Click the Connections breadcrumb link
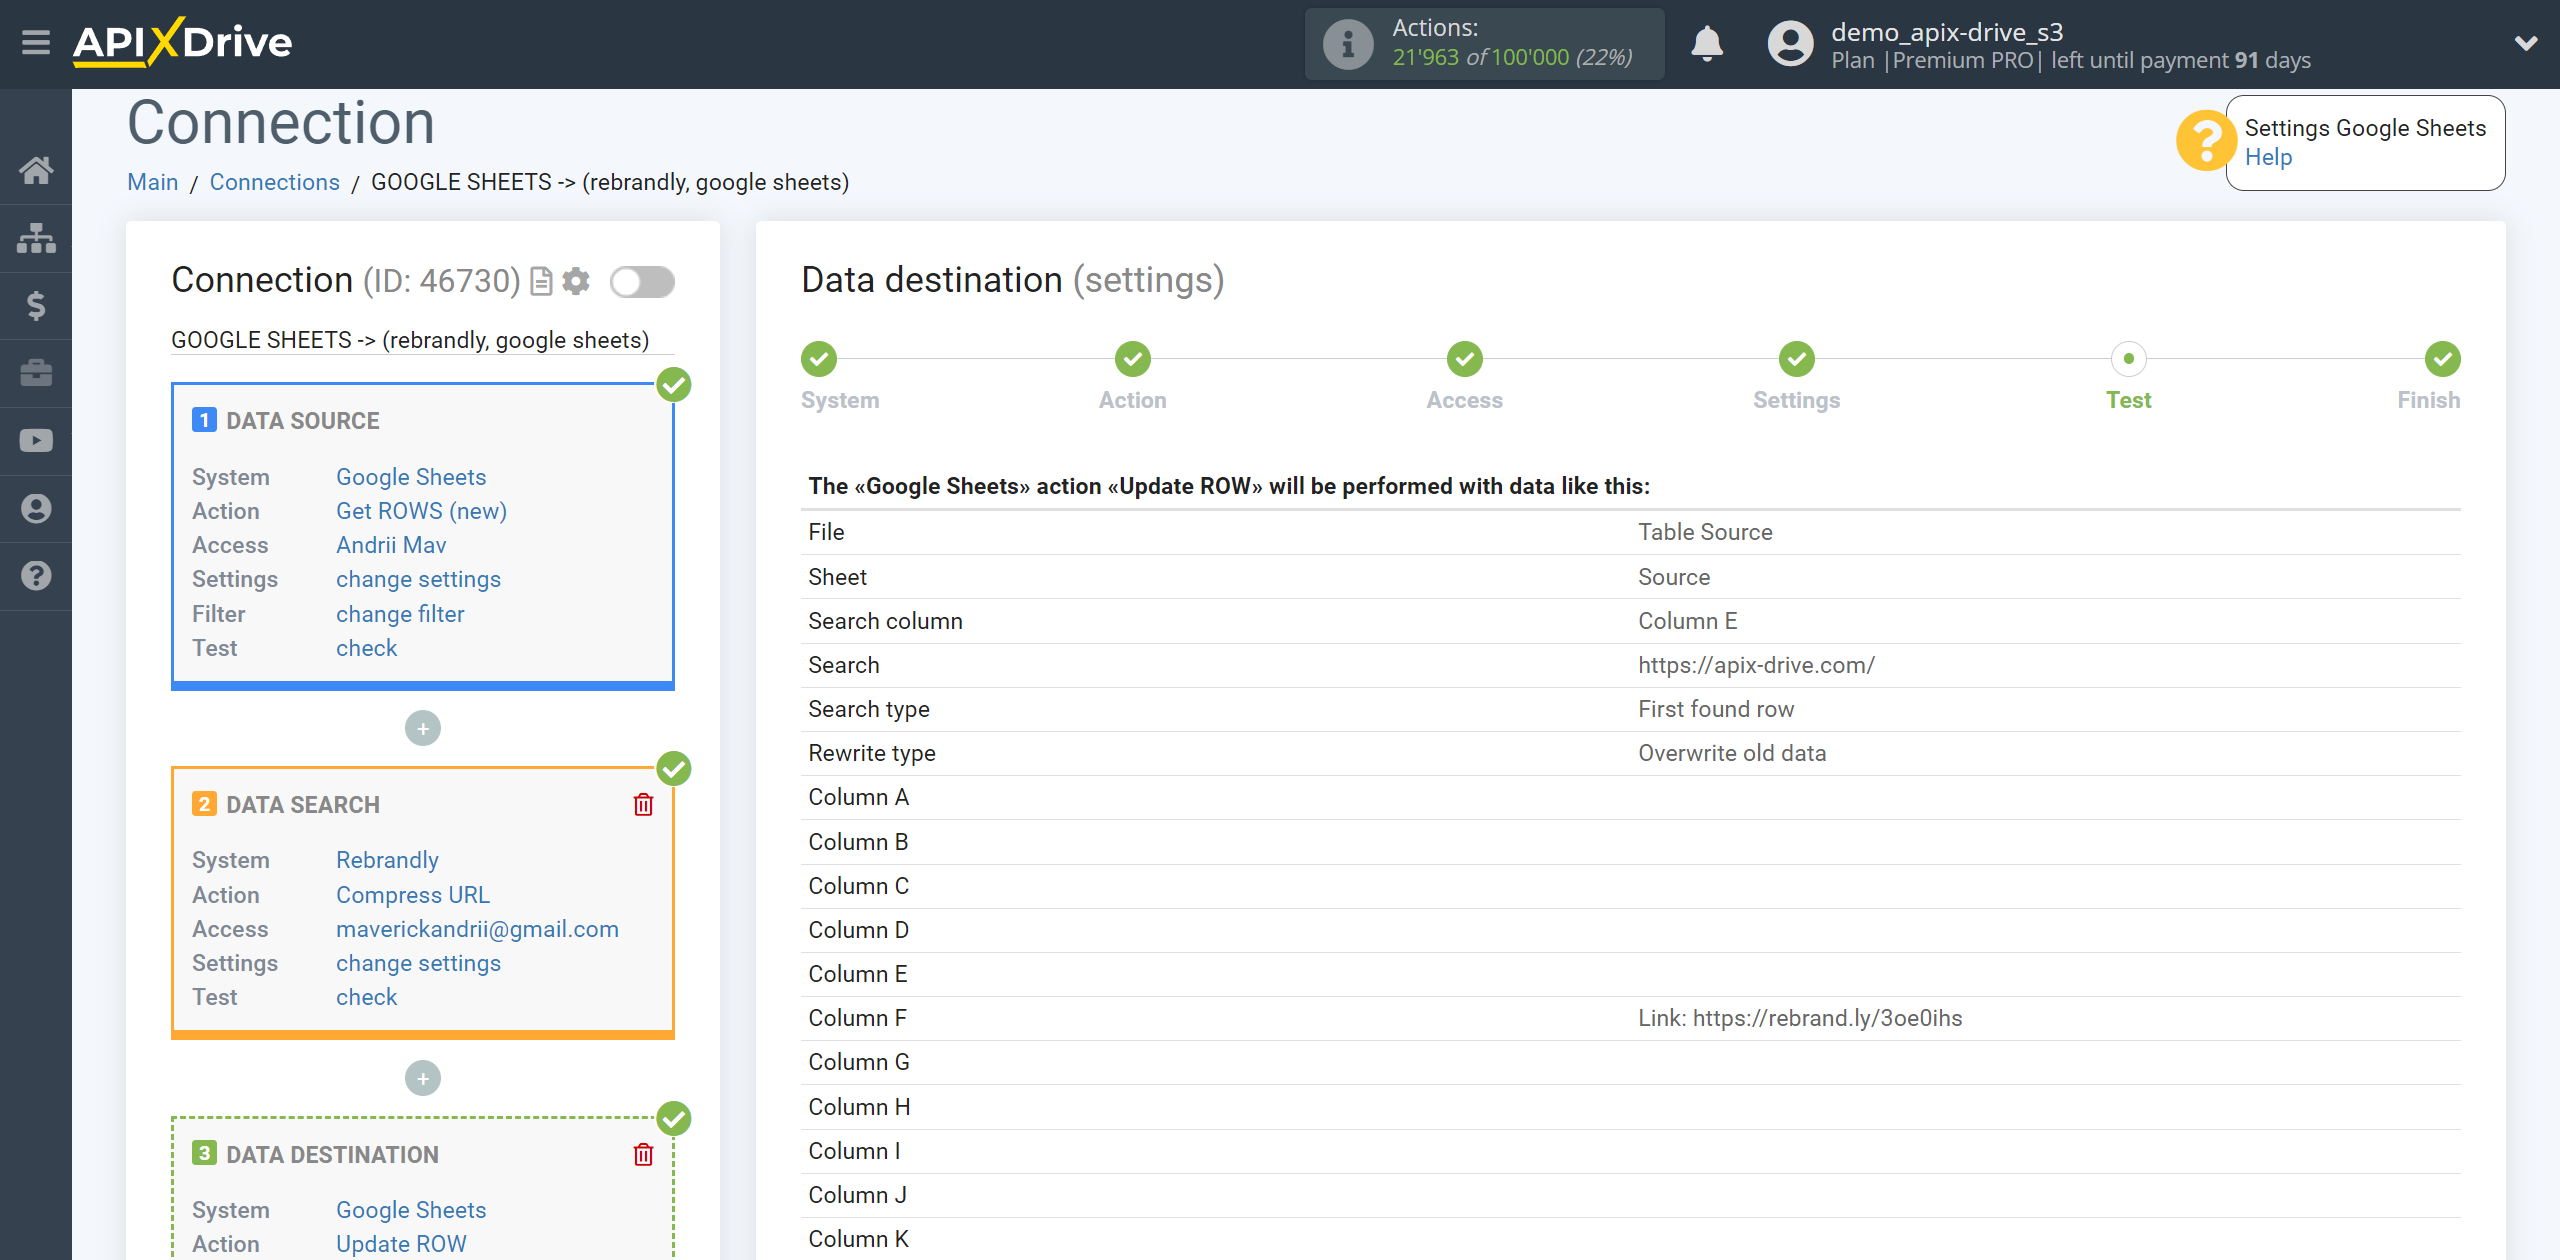The height and width of the screenshot is (1260, 2560). pyautogui.click(x=274, y=182)
